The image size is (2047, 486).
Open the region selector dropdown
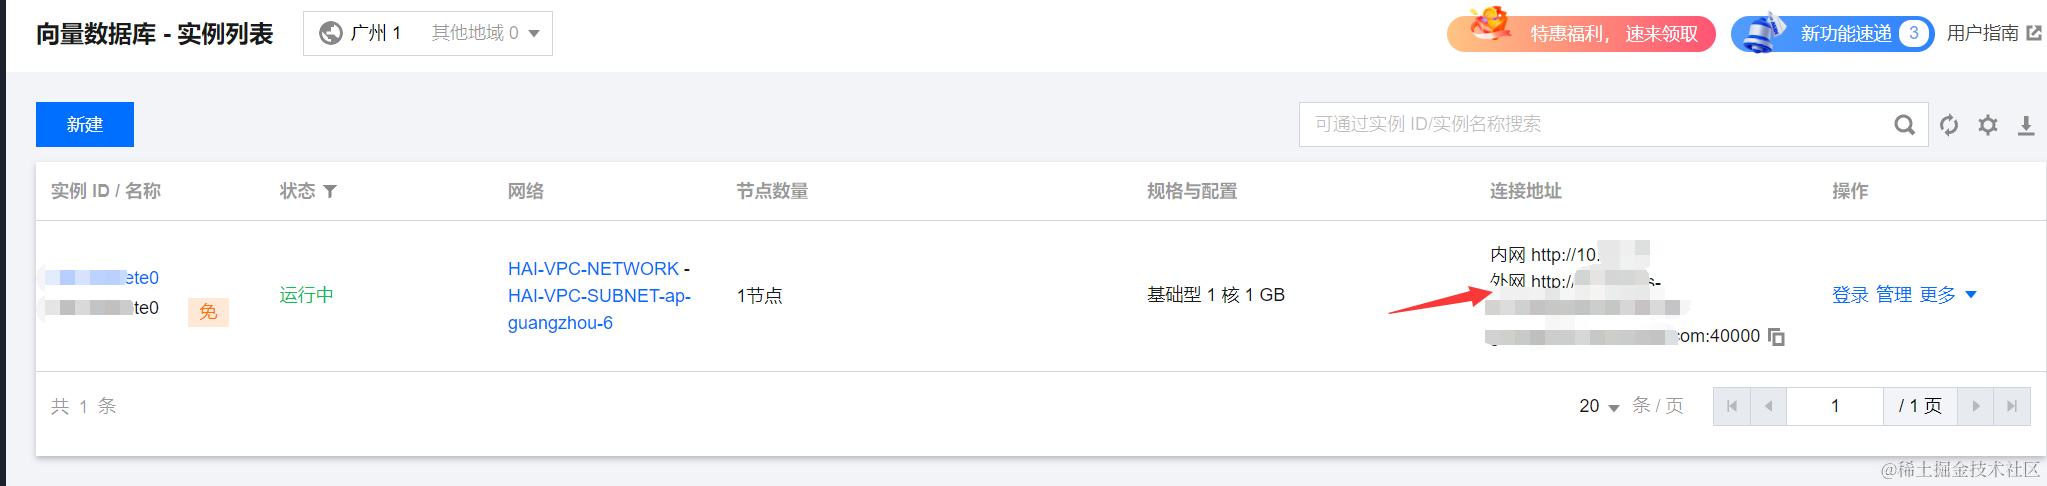428,33
